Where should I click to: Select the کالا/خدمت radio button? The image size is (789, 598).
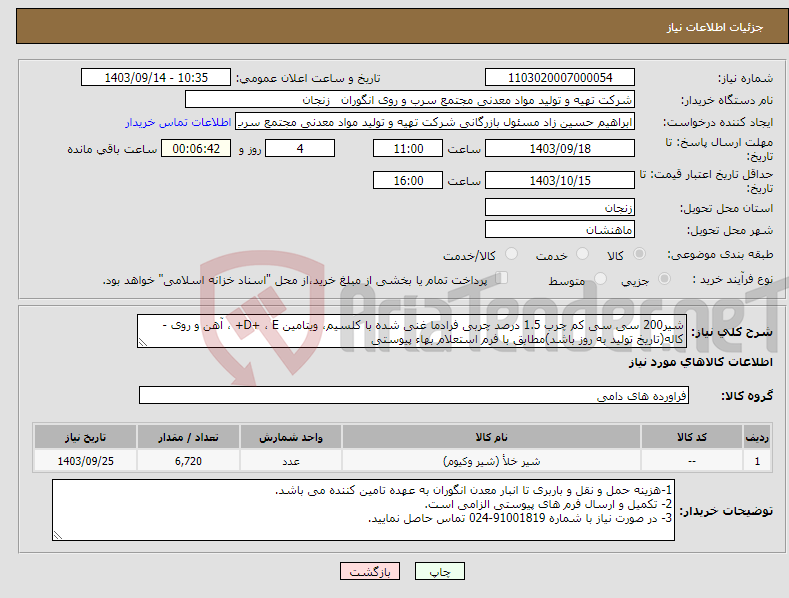pos(511,254)
